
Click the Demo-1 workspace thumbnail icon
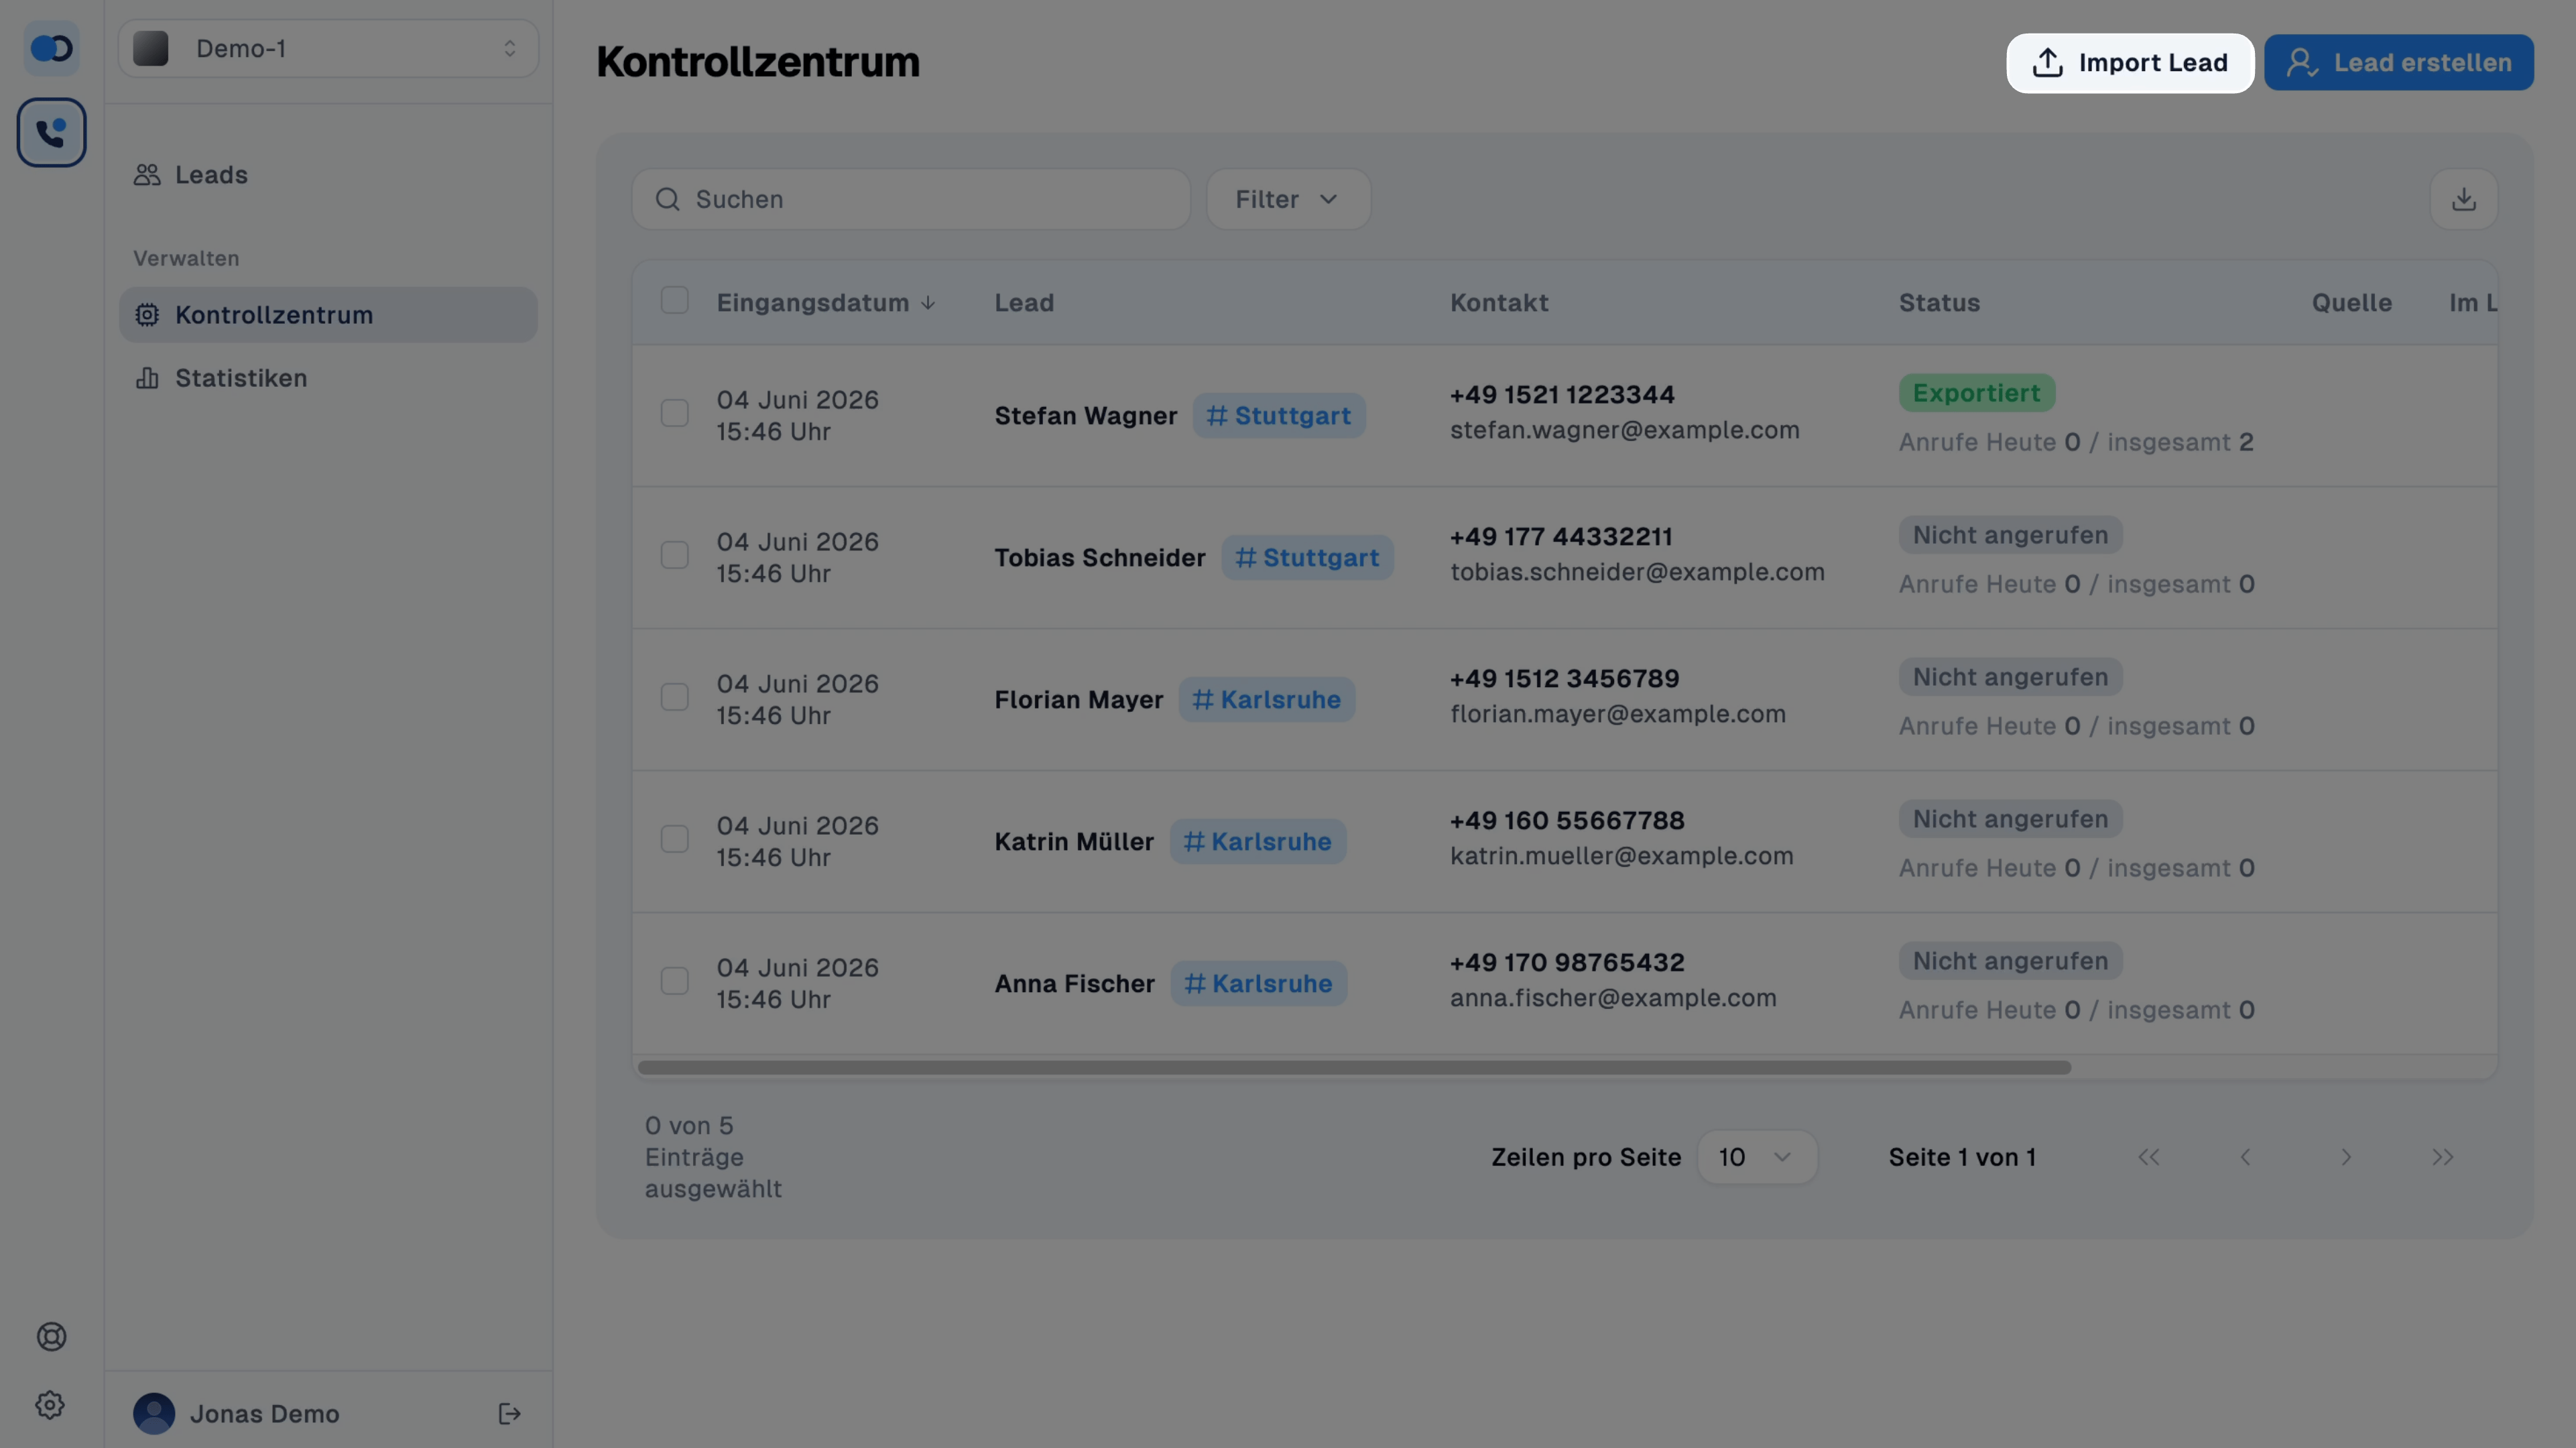151,48
